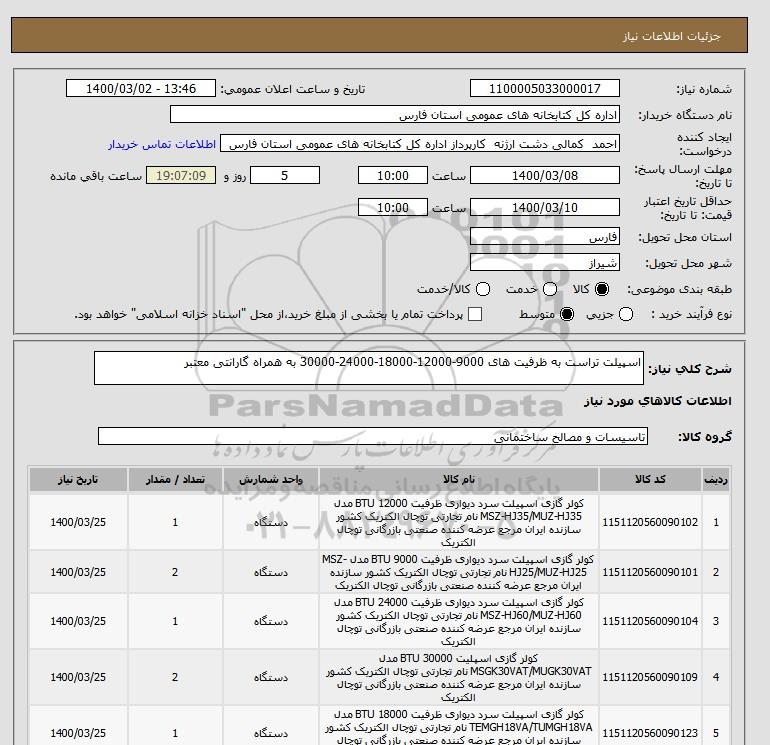Select the کالا radio button

602,289
